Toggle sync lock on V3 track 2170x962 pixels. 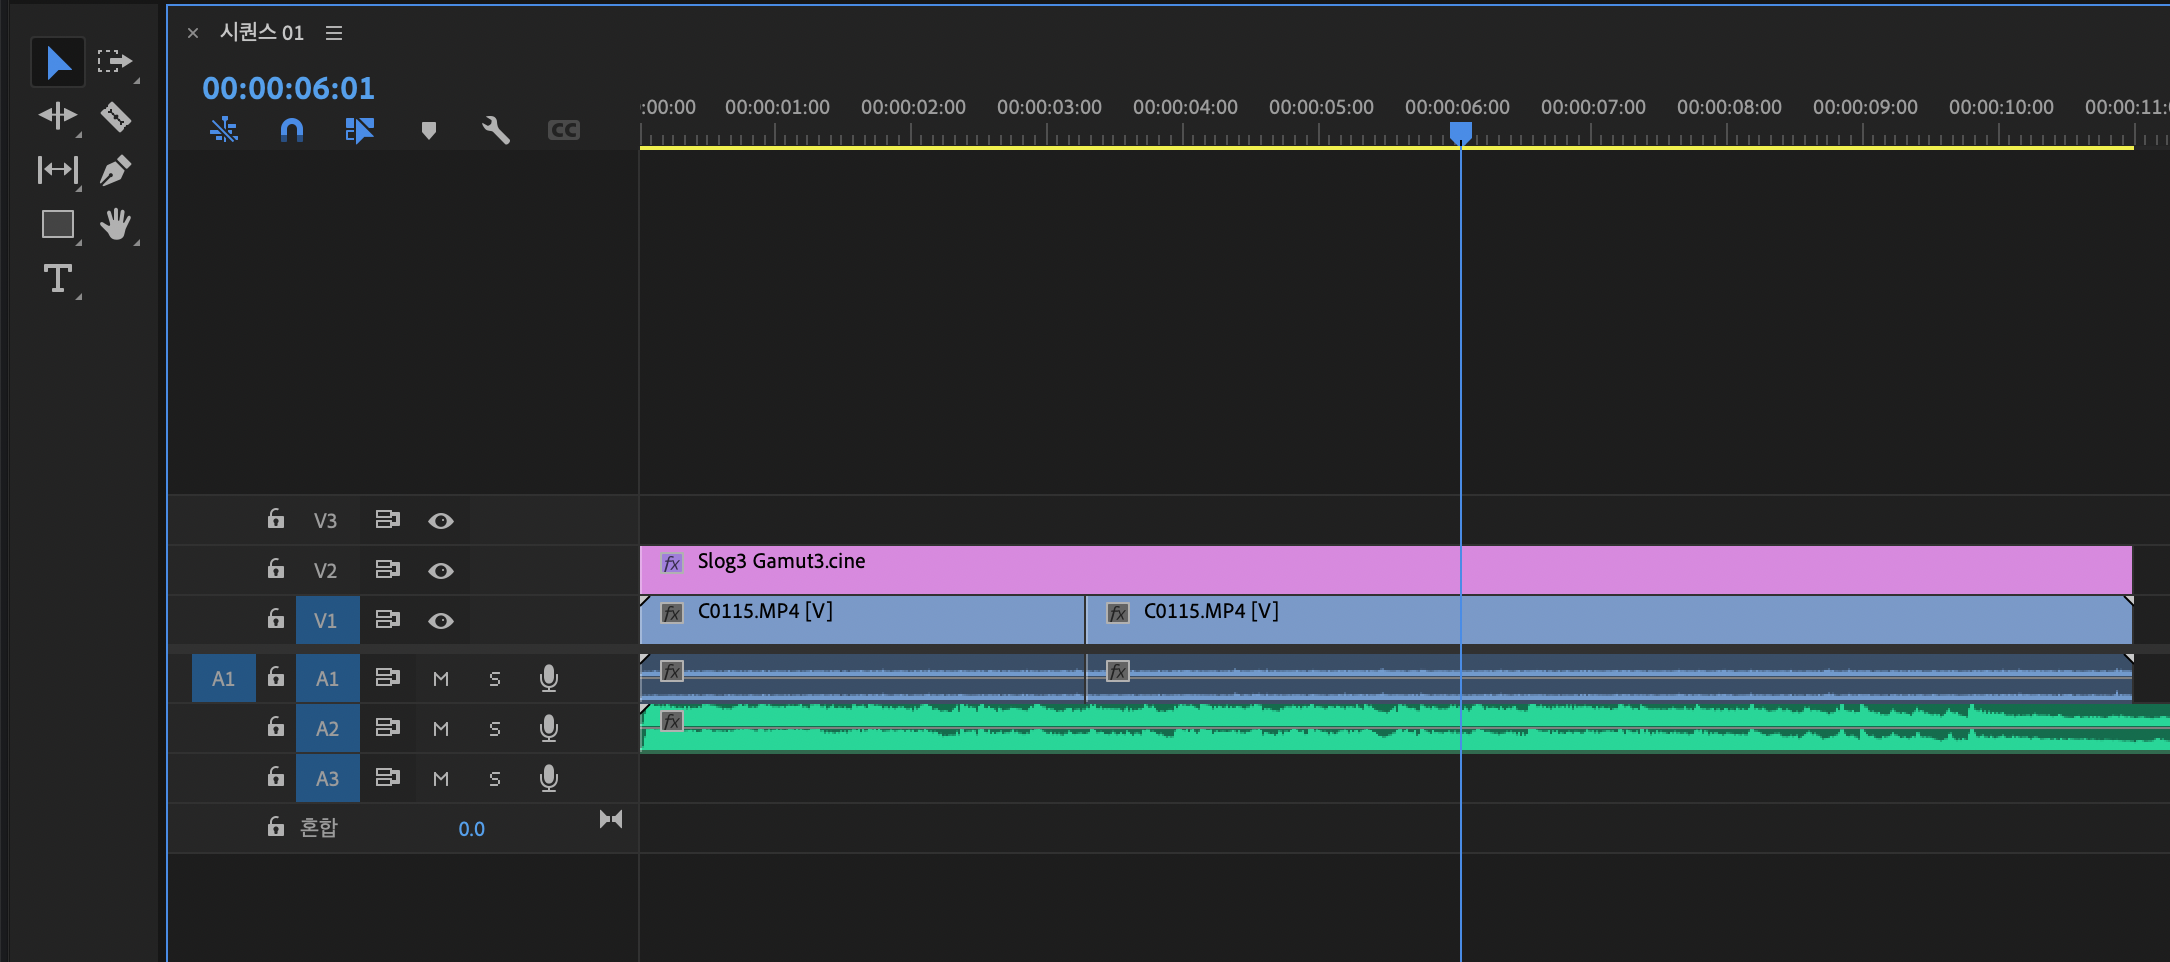[x=388, y=520]
